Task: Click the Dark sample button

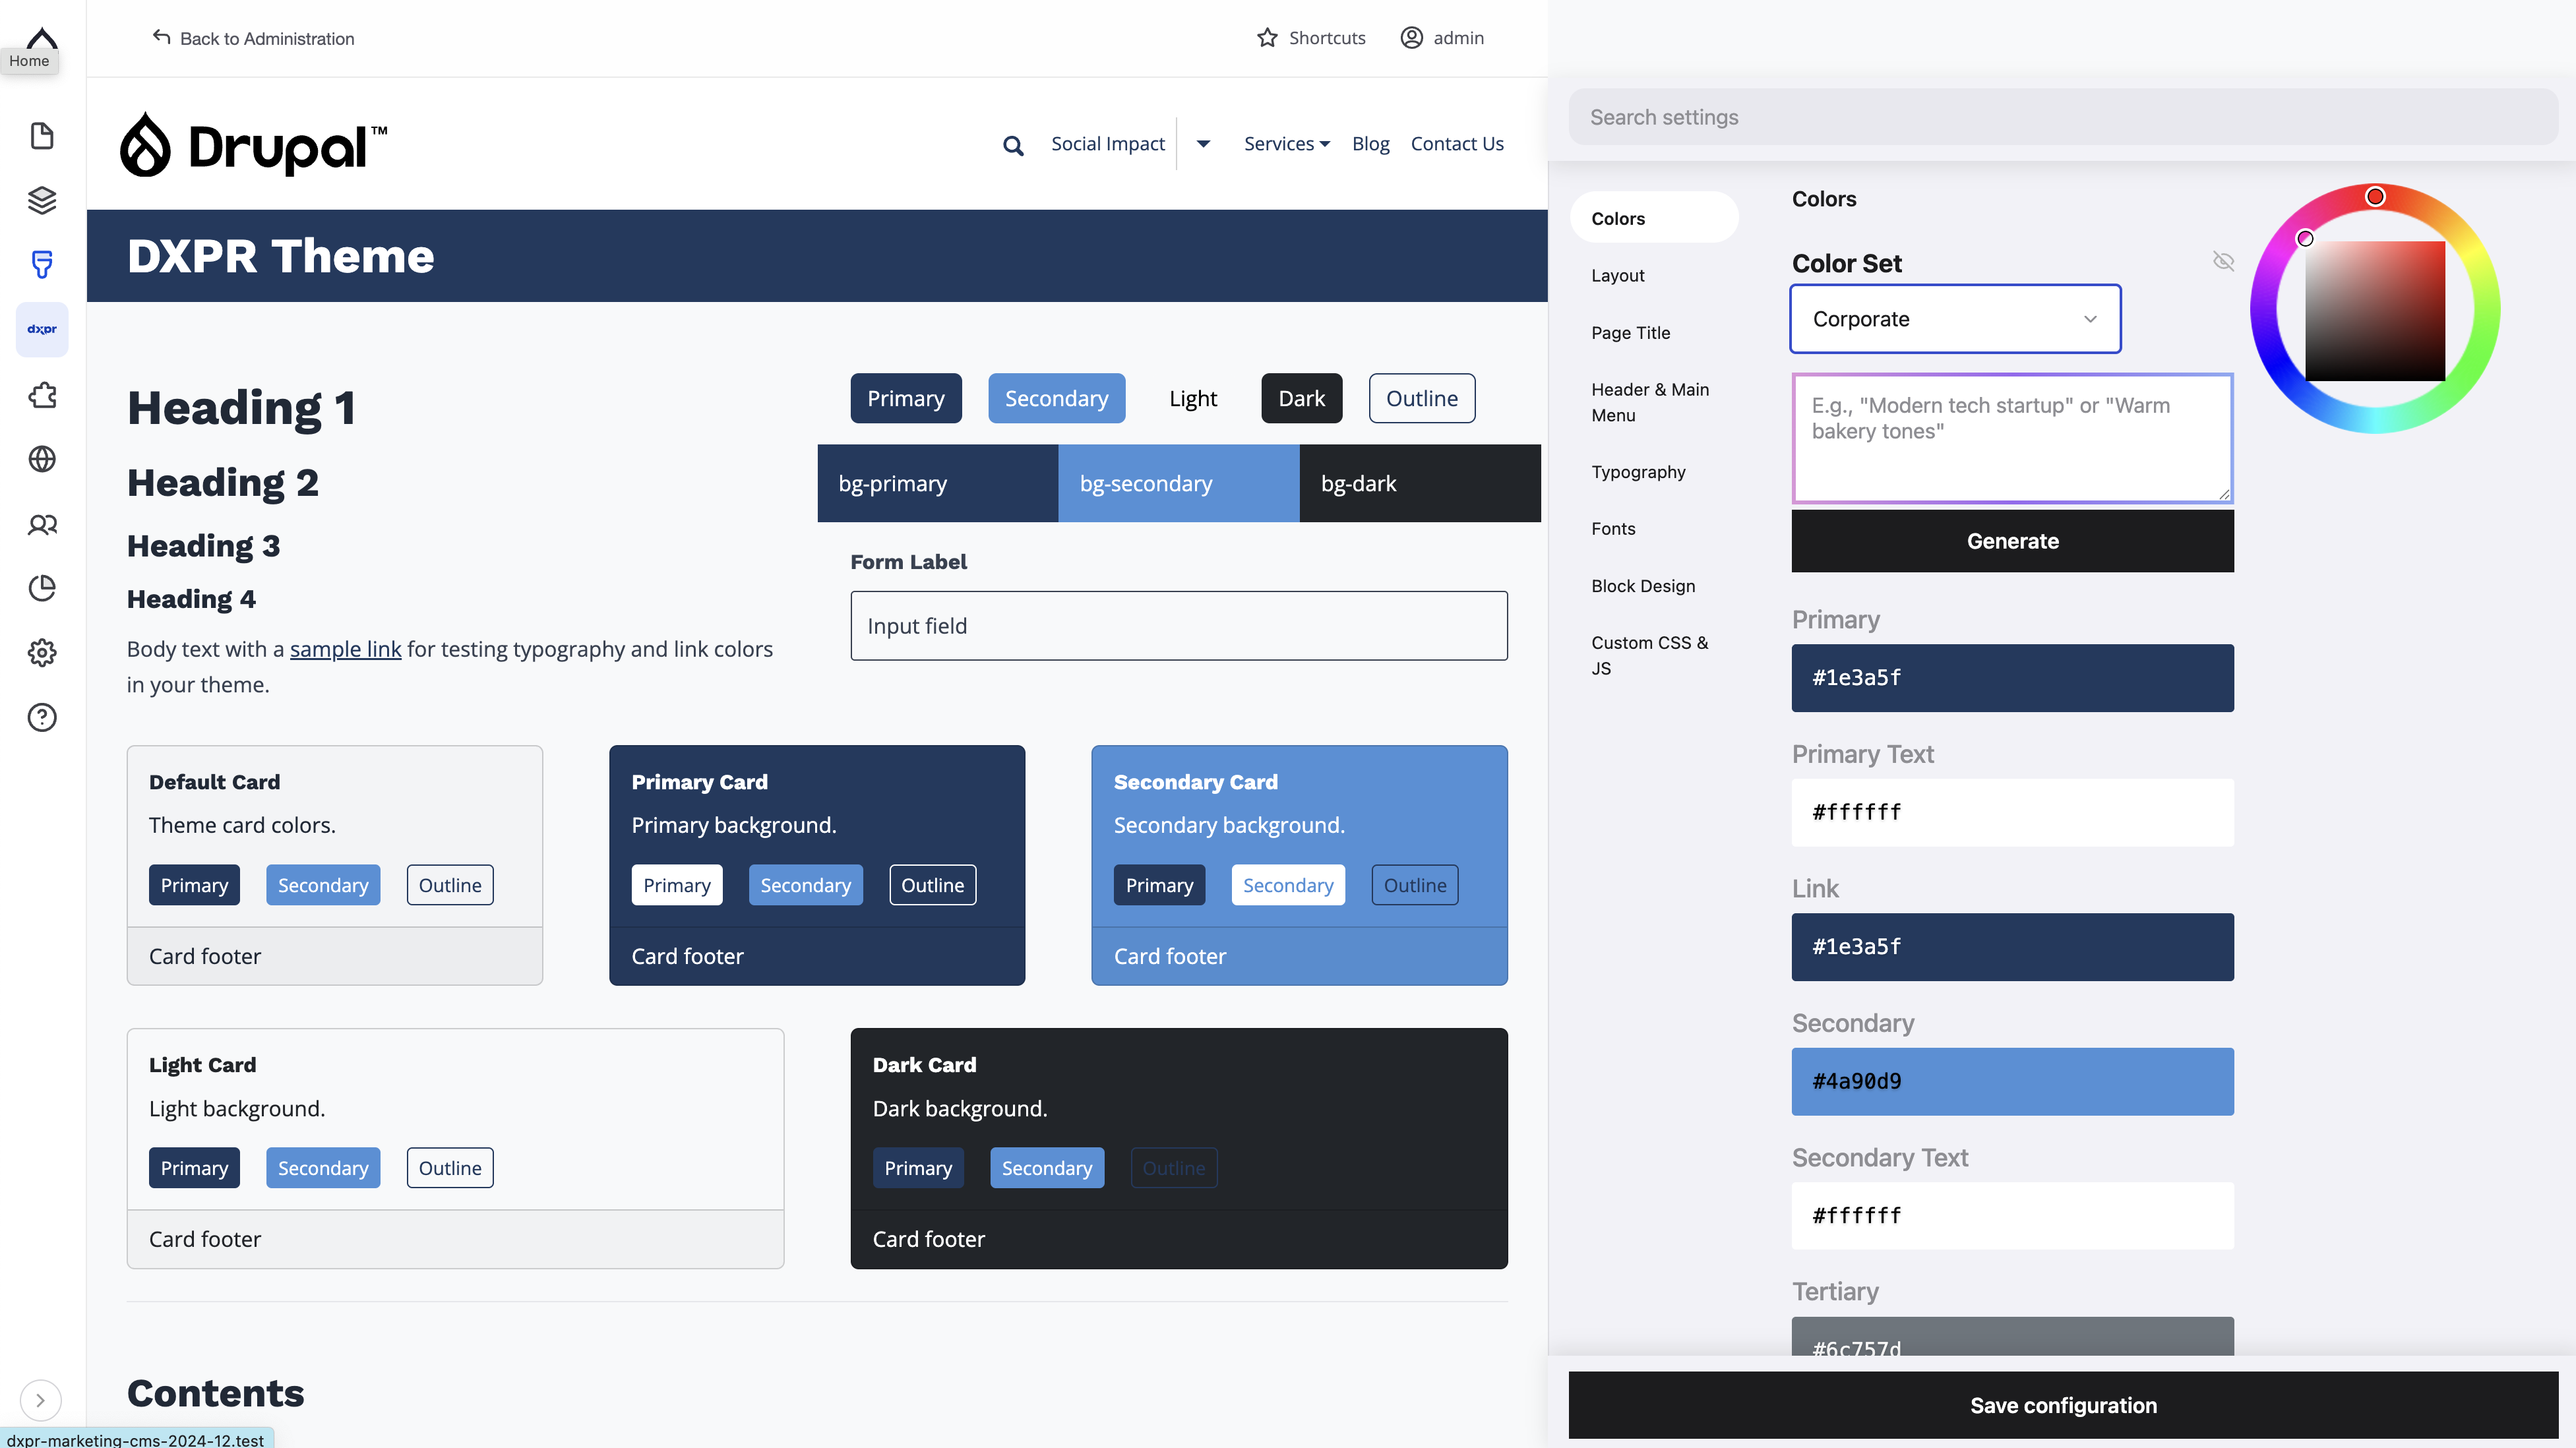Action: 1301,398
